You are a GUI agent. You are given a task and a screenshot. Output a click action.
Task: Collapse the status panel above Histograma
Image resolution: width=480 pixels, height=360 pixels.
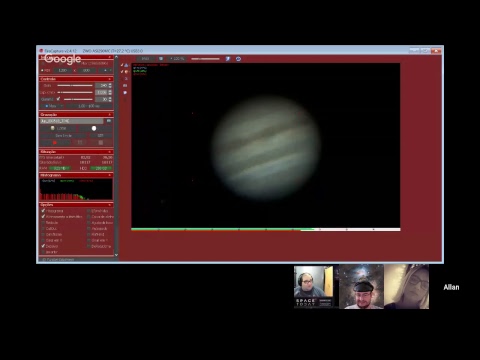tap(110, 152)
